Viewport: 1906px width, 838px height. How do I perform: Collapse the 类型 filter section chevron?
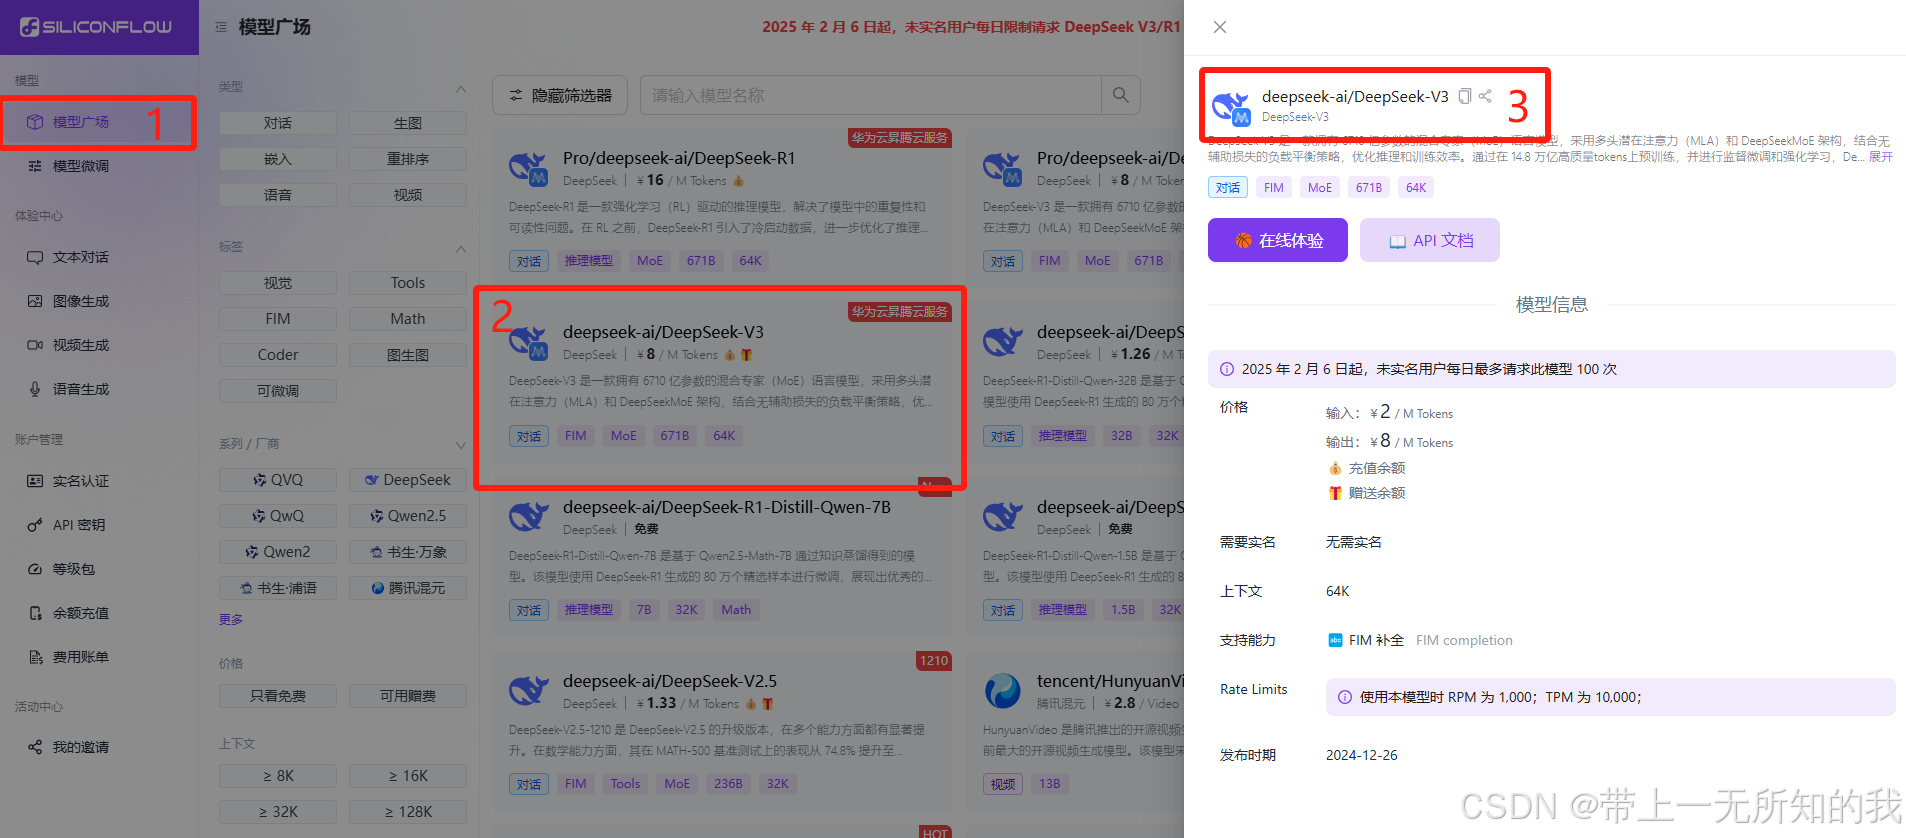click(461, 88)
